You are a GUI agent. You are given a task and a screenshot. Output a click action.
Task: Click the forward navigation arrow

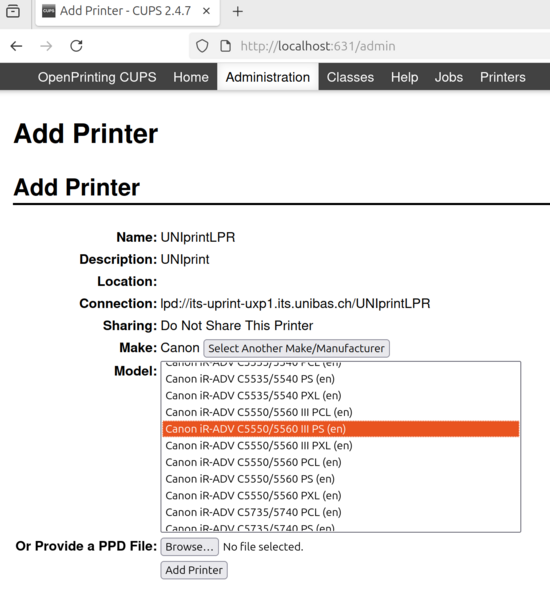pyautogui.click(x=46, y=46)
